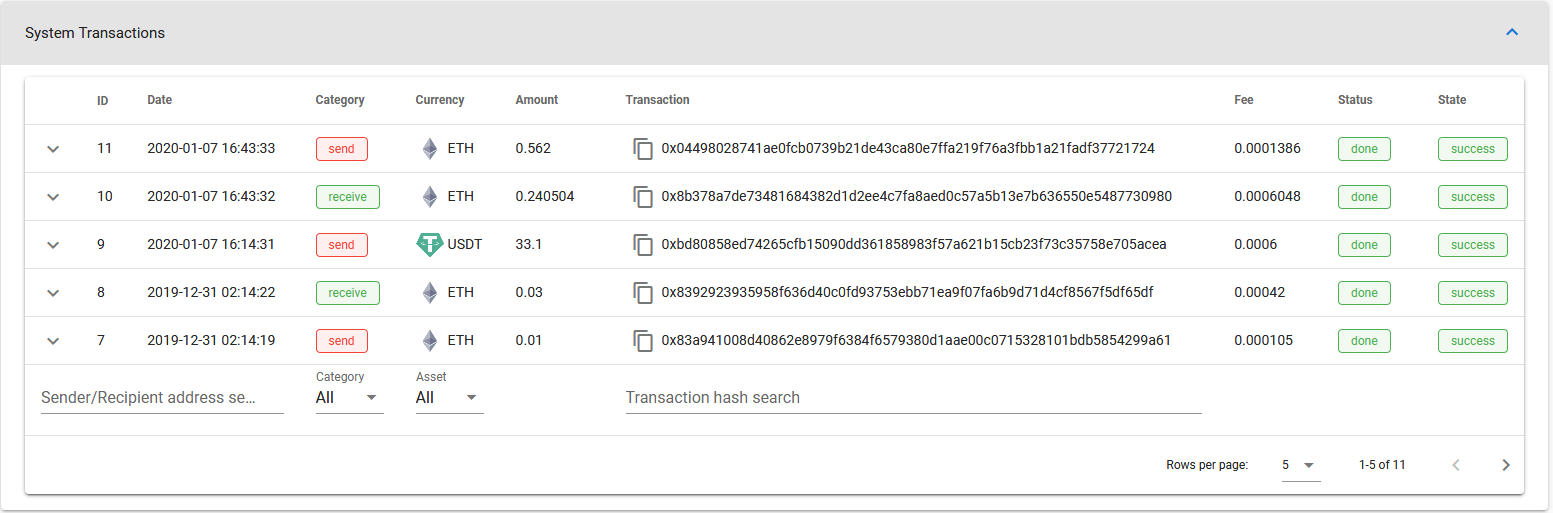Click the success state badge for ID 11
The height and width of the screenshot is (513, 1553).
pyautogui.click(x=1473, y=149)
